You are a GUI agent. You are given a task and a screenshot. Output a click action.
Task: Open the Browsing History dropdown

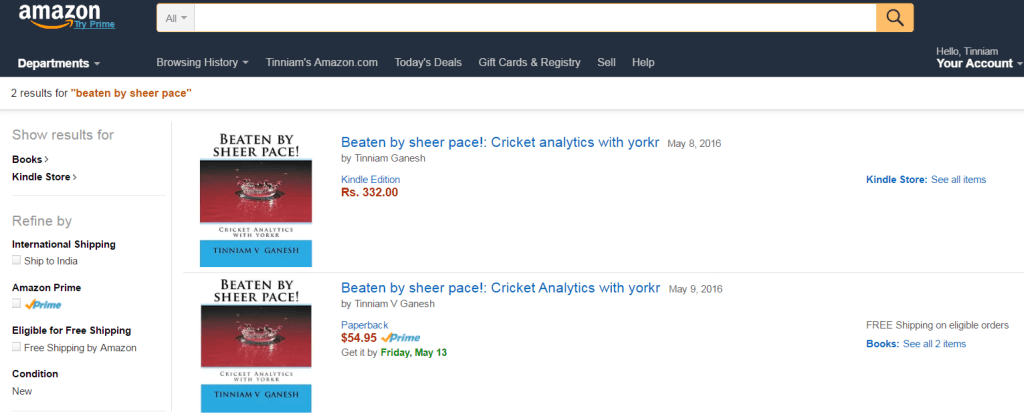202,62
